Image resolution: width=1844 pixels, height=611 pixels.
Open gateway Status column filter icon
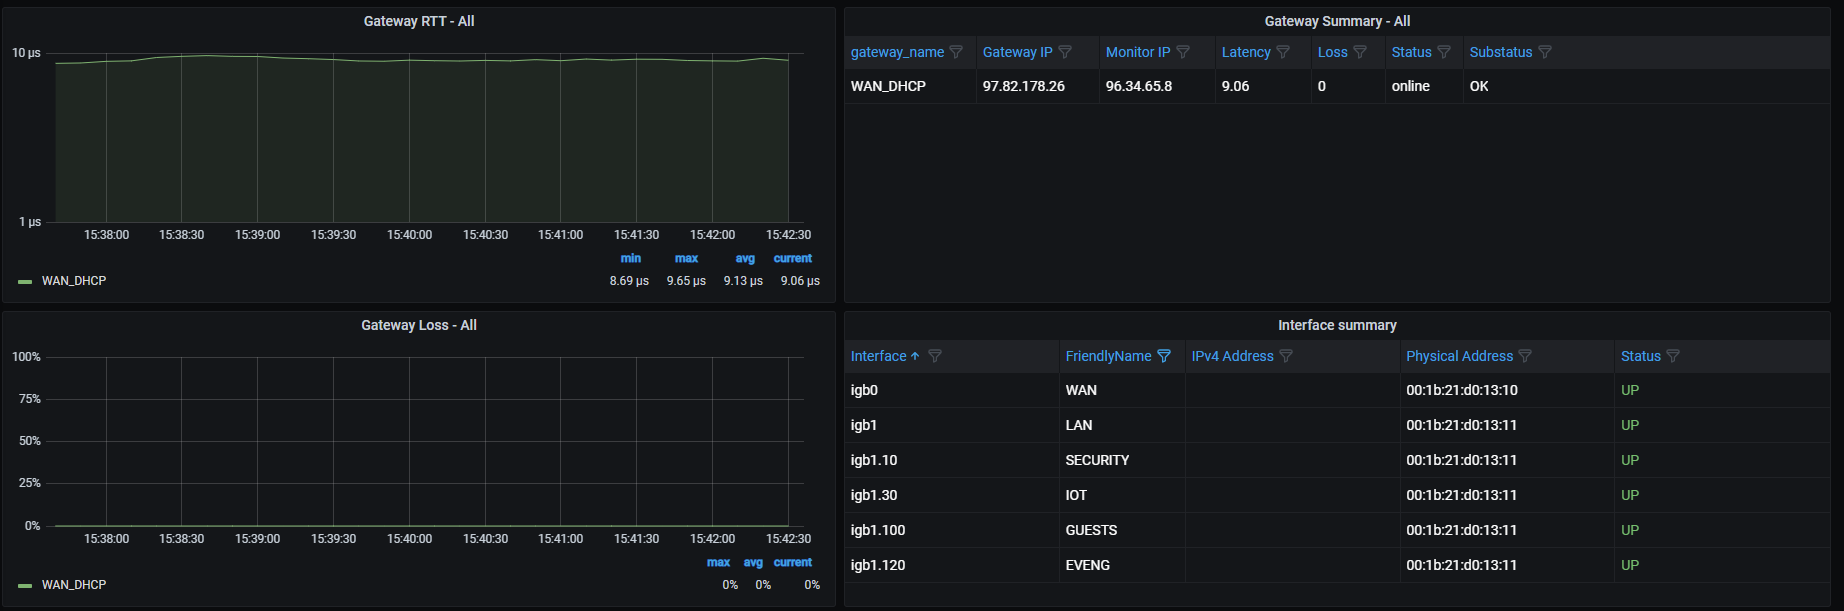(1444, 52)
